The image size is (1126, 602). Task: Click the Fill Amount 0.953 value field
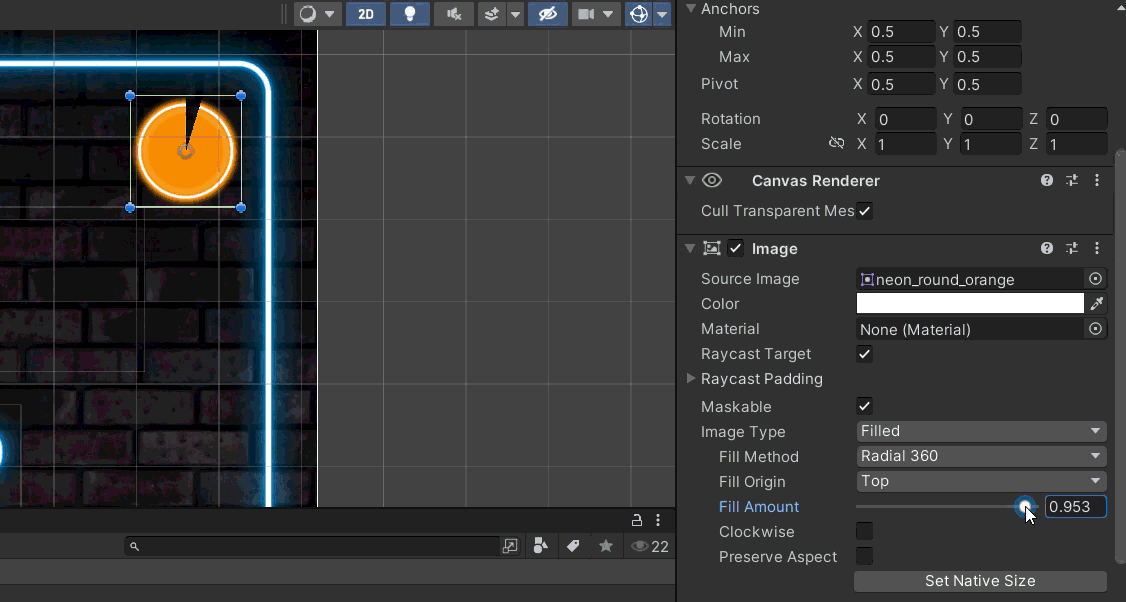(1075, 506)
